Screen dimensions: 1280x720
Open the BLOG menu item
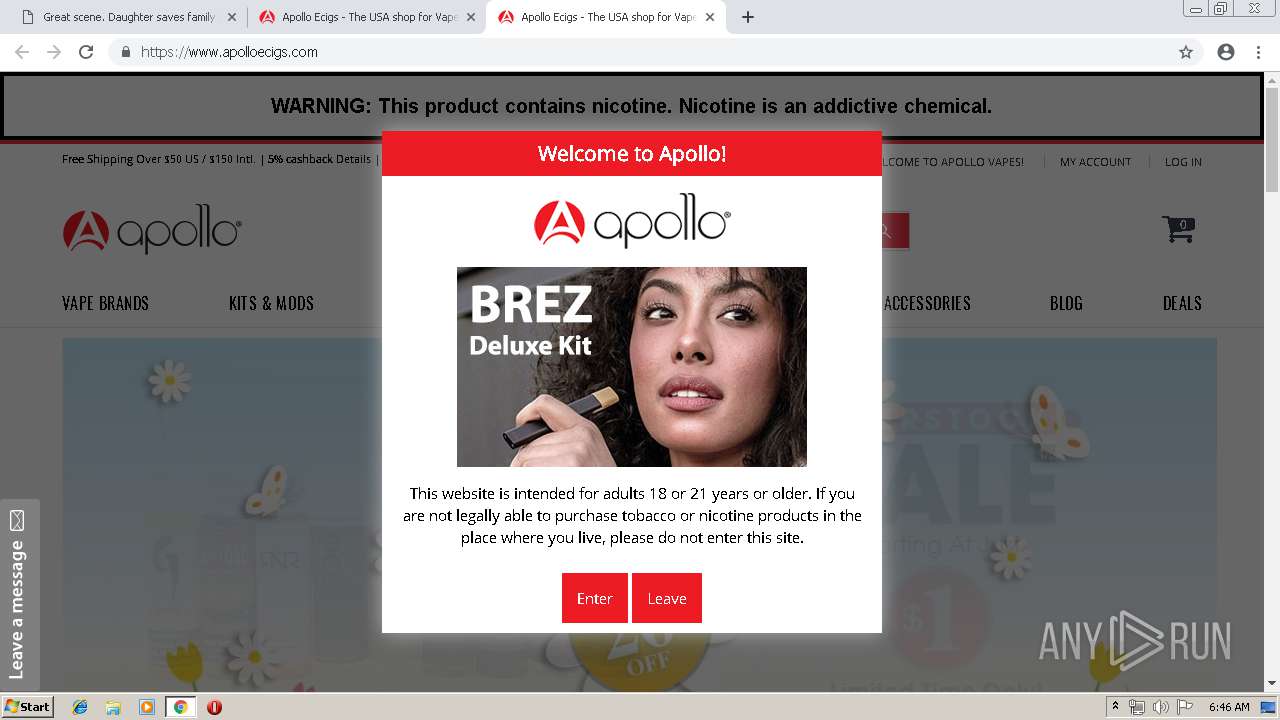click(1066, 303)
